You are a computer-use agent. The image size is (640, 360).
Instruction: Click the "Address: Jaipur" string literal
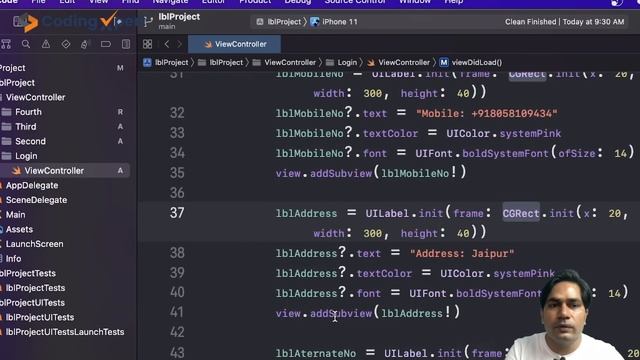(x=462, y=253)
